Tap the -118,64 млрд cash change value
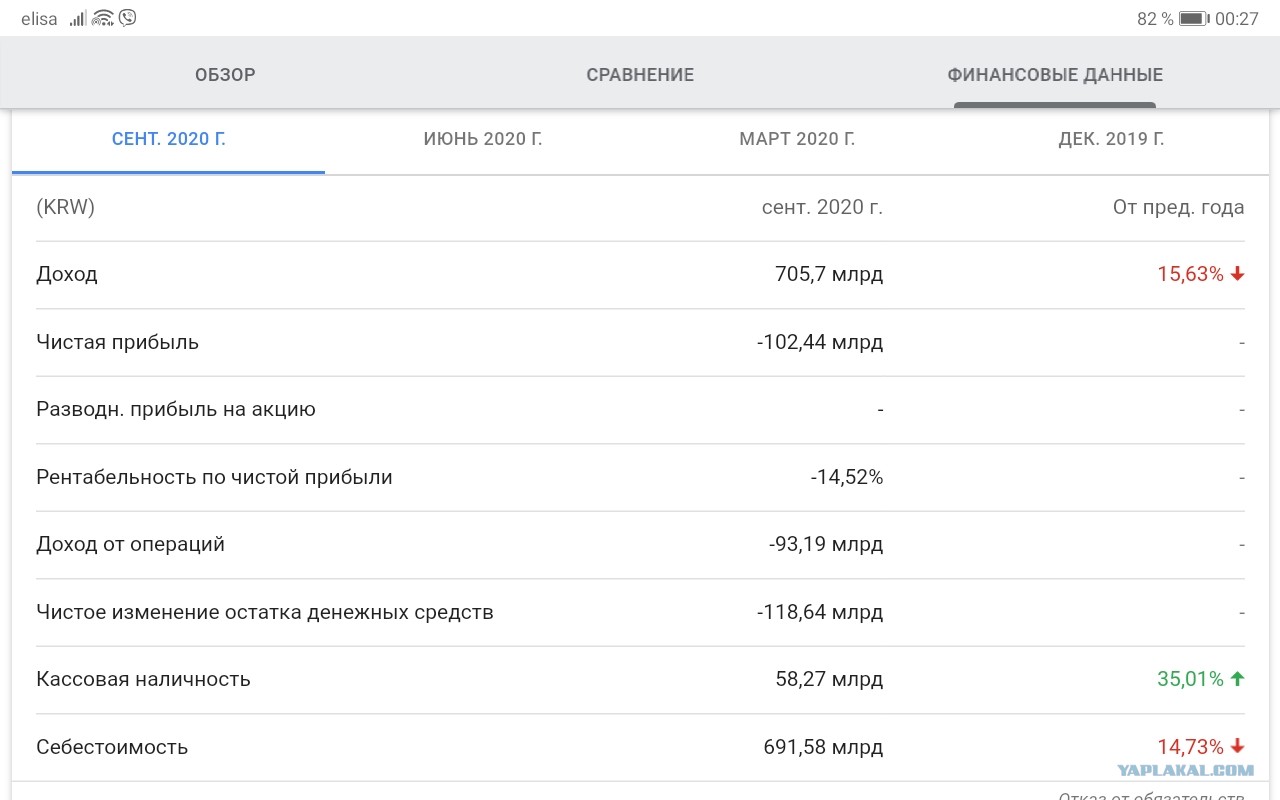This screenshot has height=800, width=1280. coord(820,612)
